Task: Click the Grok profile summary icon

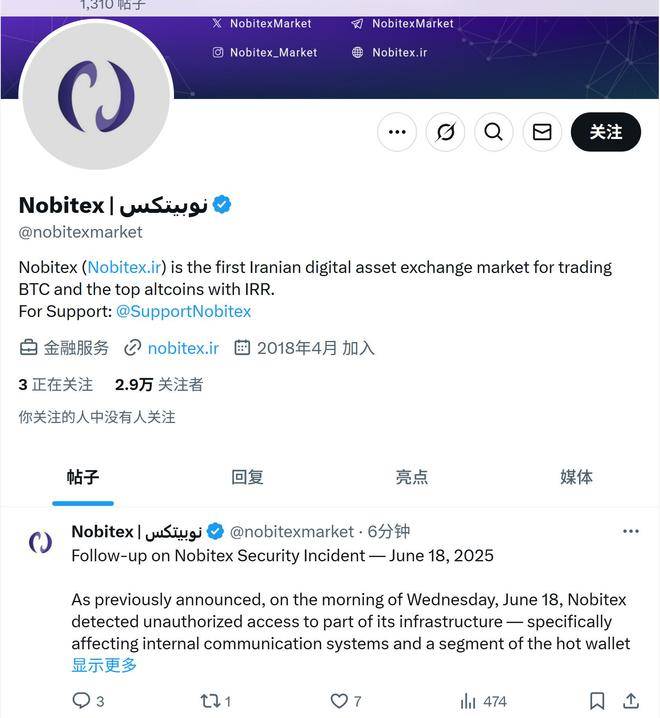Action: pos(445,132)
